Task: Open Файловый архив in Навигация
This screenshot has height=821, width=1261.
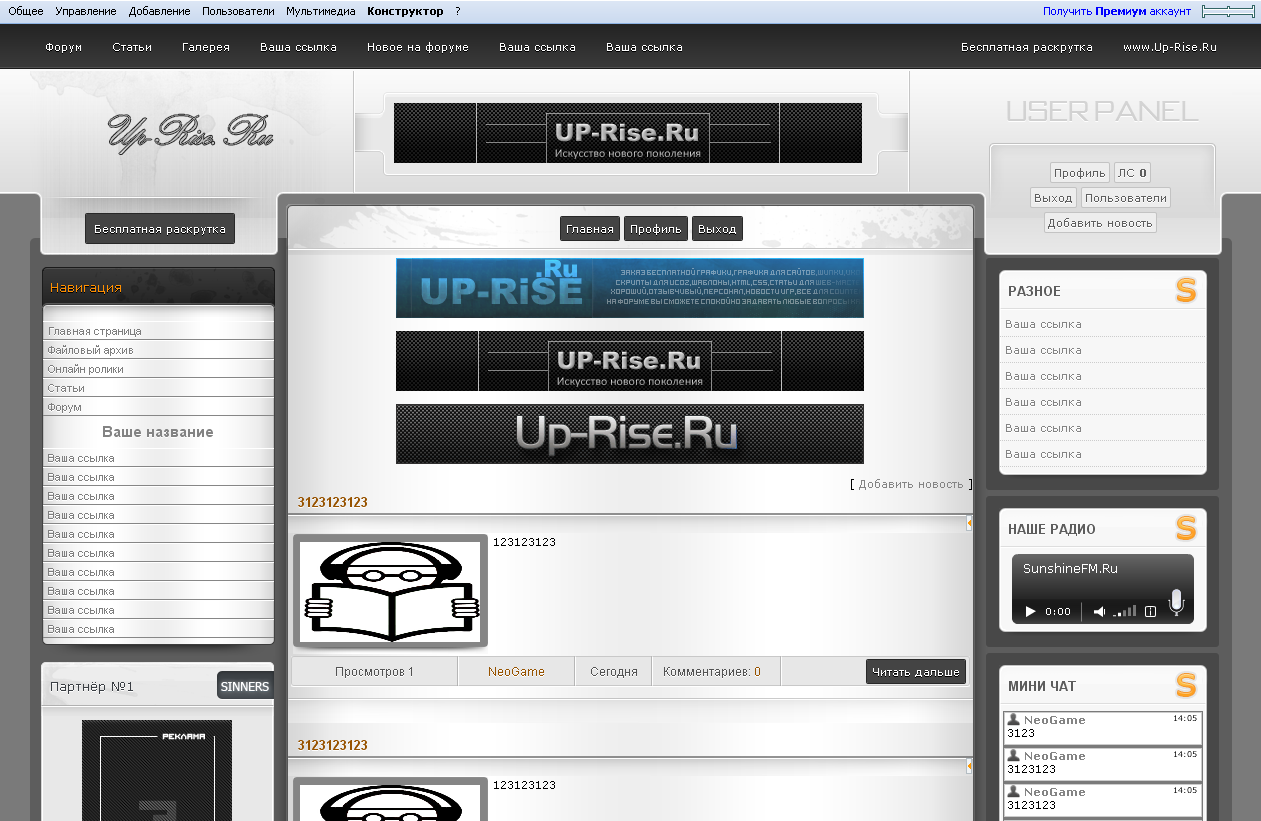Action: click(x=90, y=350)
